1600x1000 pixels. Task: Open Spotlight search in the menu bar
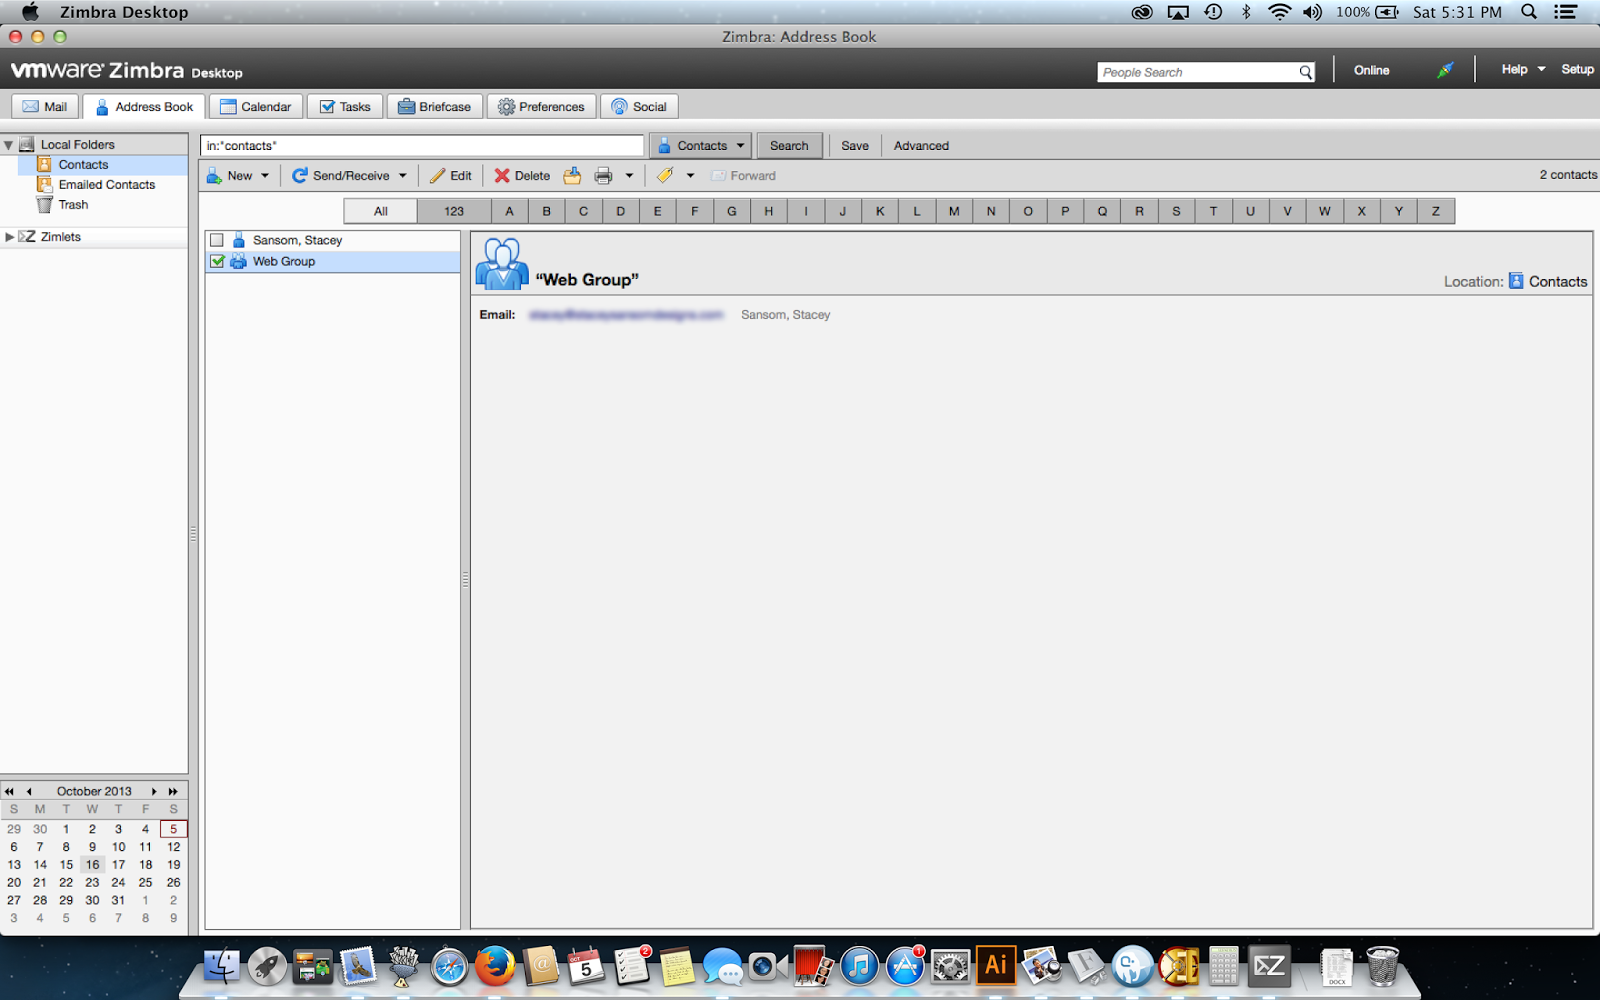(x=1529, y=12)
